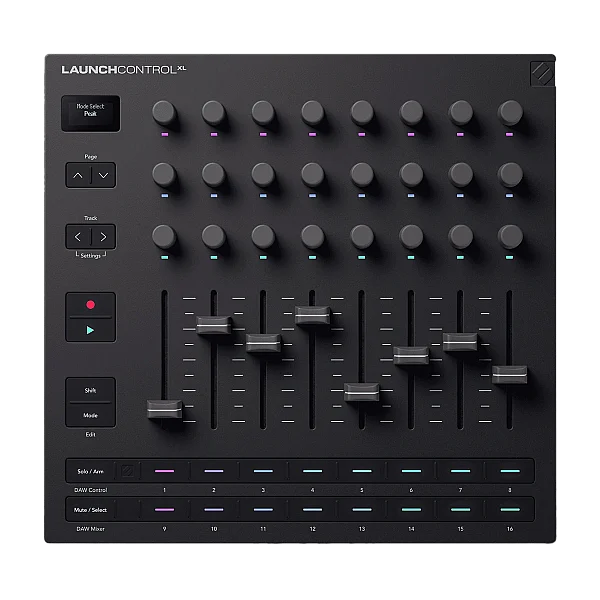Select Track right arrow button
The width and height of the screenshot is (600, 600).
103,237
